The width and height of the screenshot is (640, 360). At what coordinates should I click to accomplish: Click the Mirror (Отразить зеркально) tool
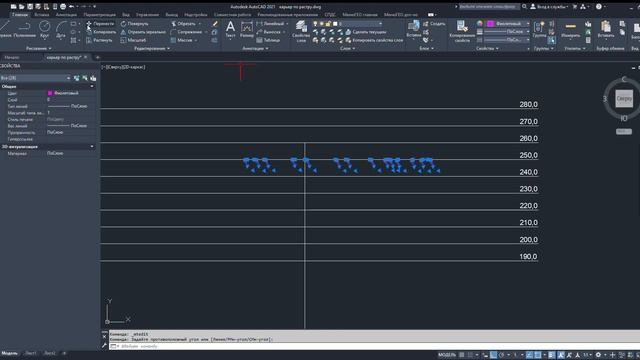143,32
